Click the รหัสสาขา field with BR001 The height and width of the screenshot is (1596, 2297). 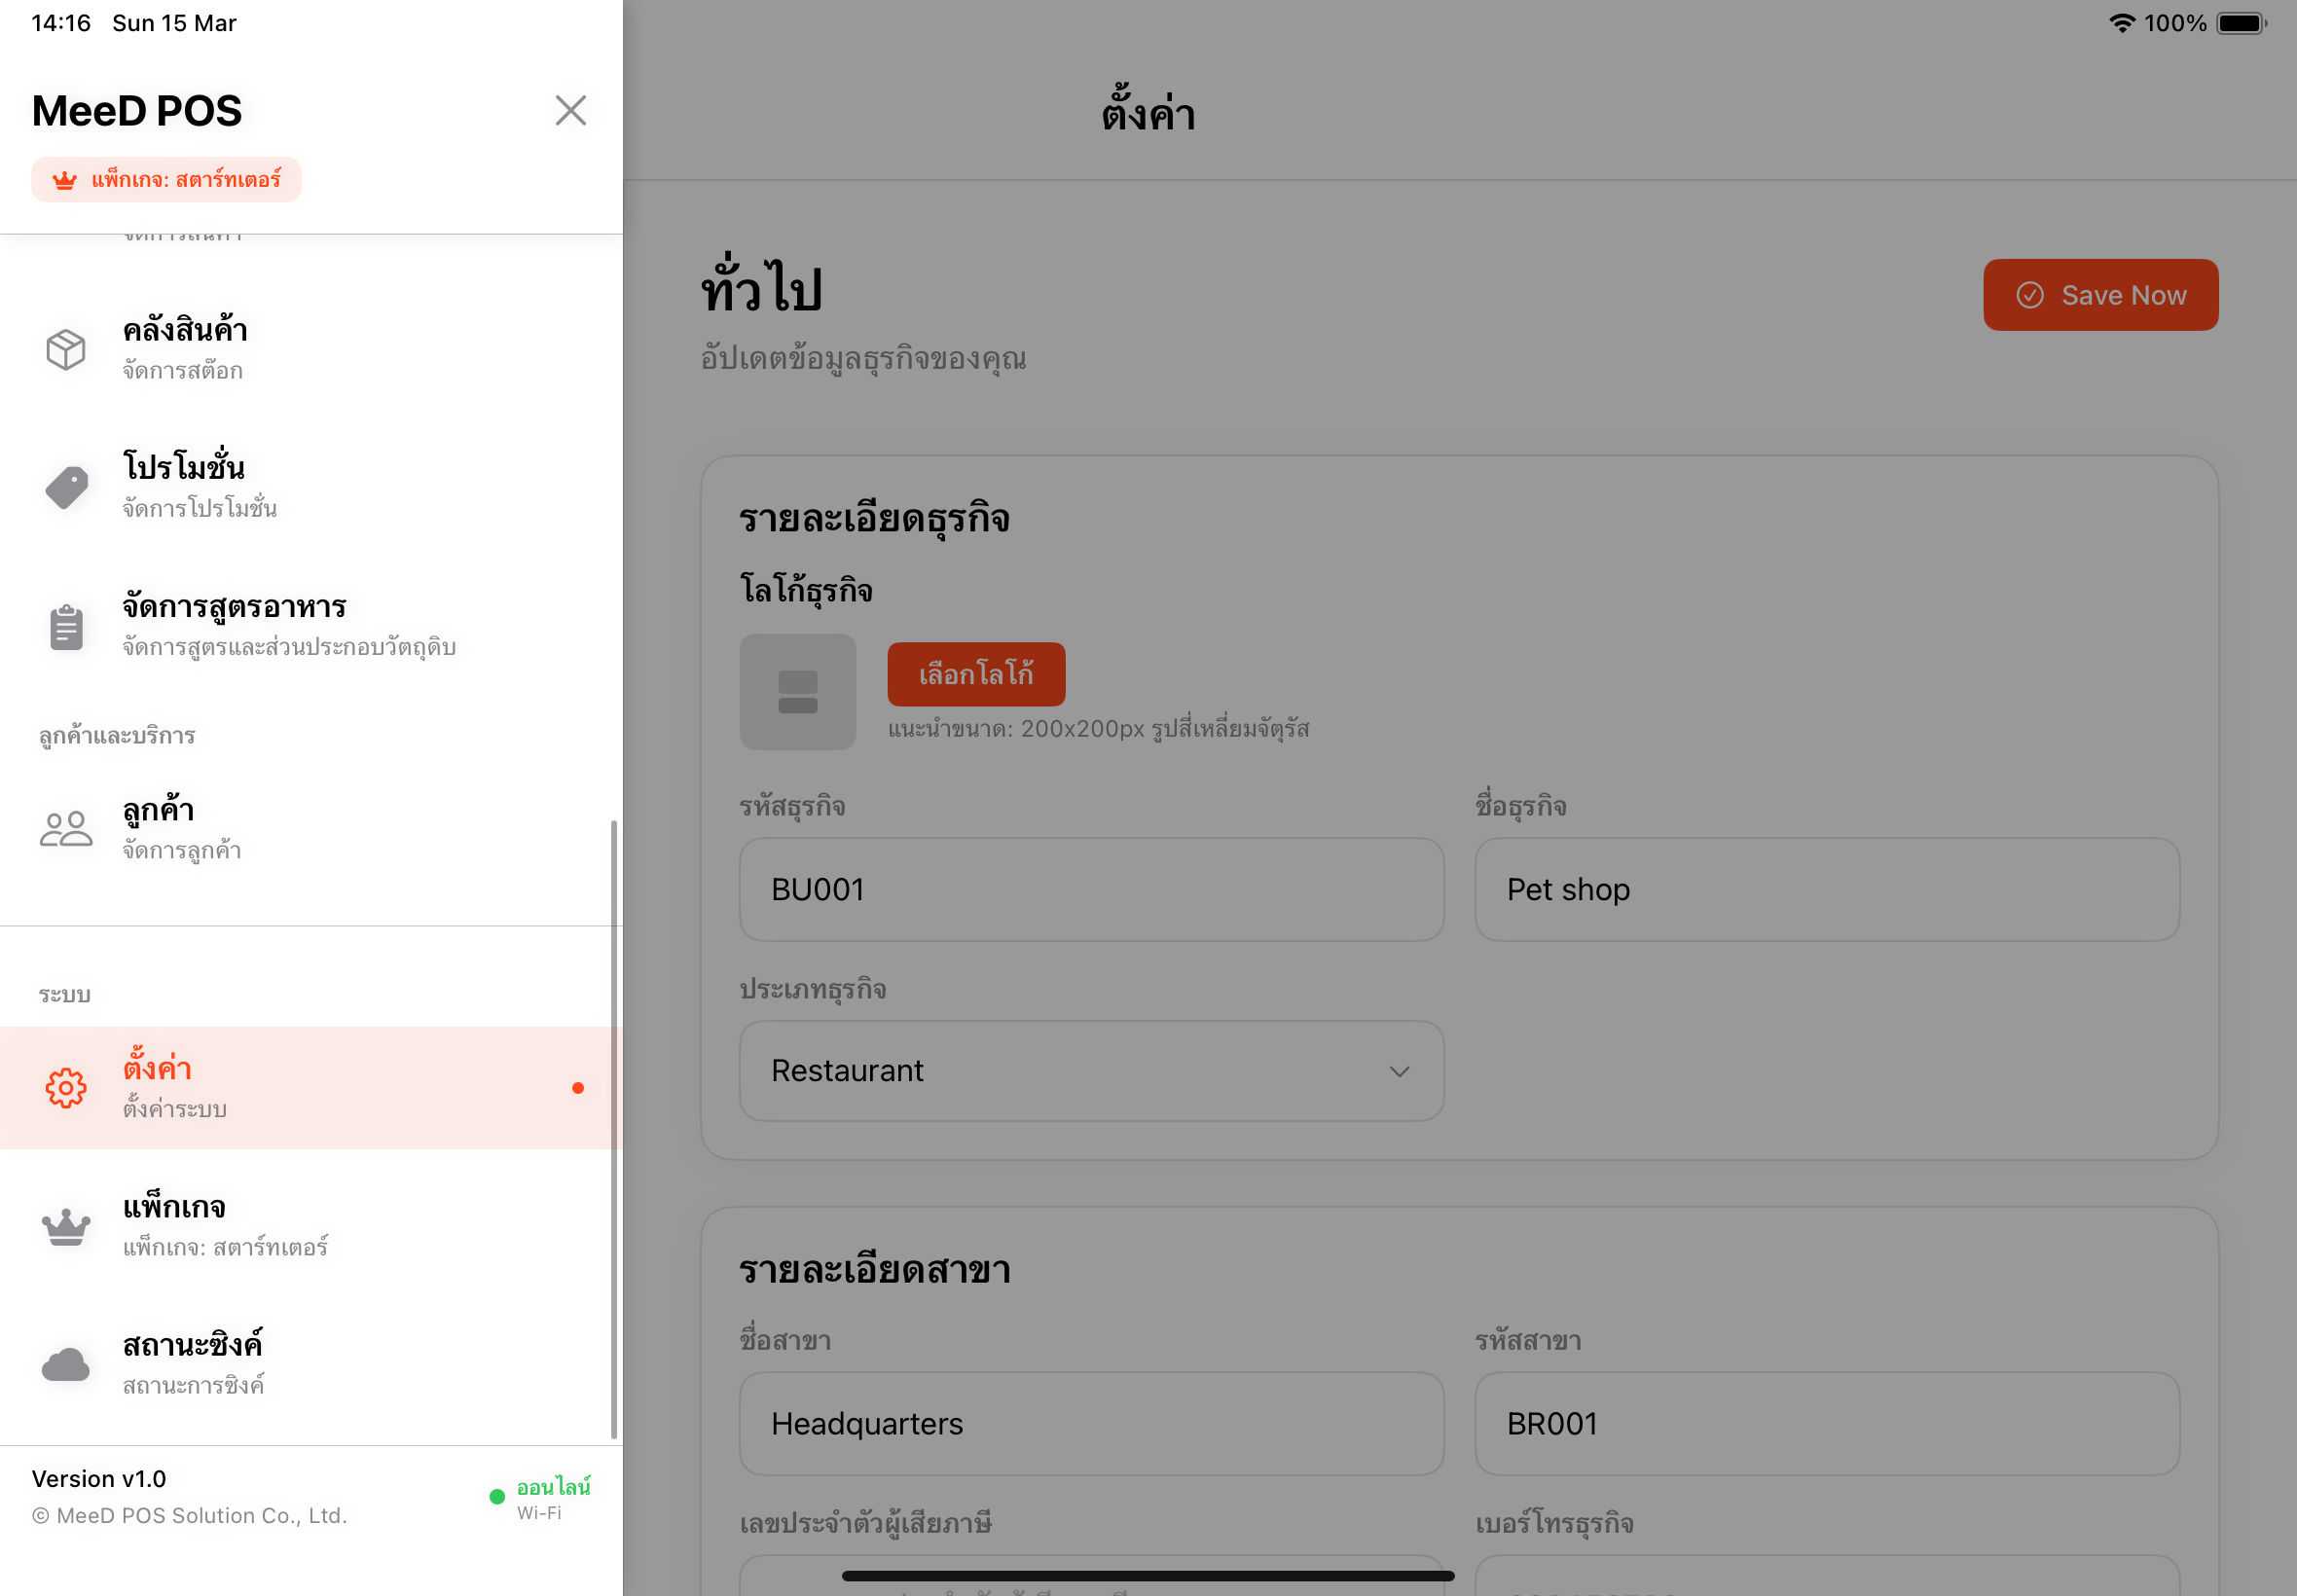[x=1827, y=1423]
